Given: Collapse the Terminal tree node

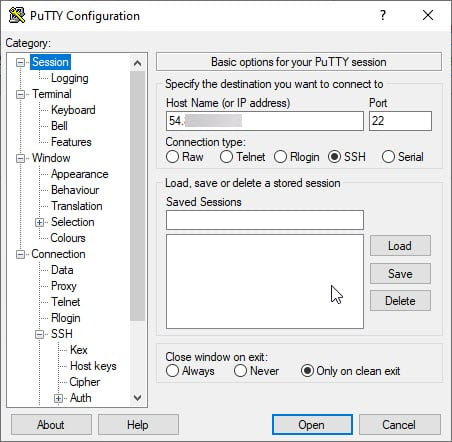Looking at the screenshot, I should (x=20, y=94).
